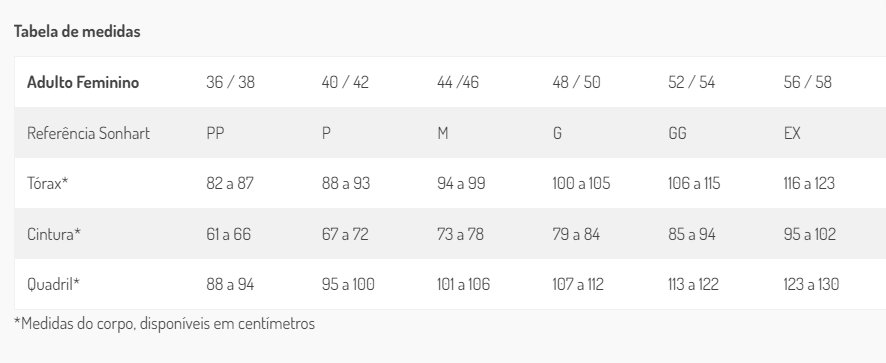Viewport: 886px width, 363px height.
Task: Select the 73 a 78 cintura cell
Action: point(461,234)
